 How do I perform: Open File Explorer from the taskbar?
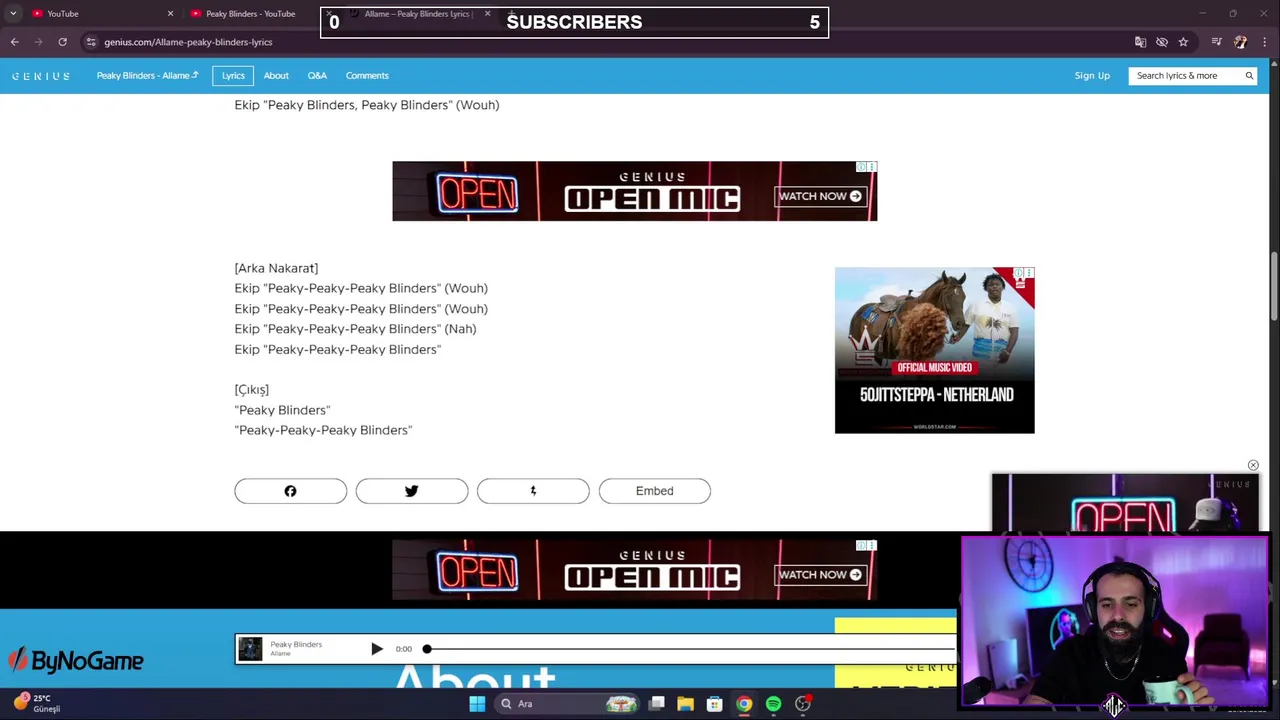(x=685, y=704)
